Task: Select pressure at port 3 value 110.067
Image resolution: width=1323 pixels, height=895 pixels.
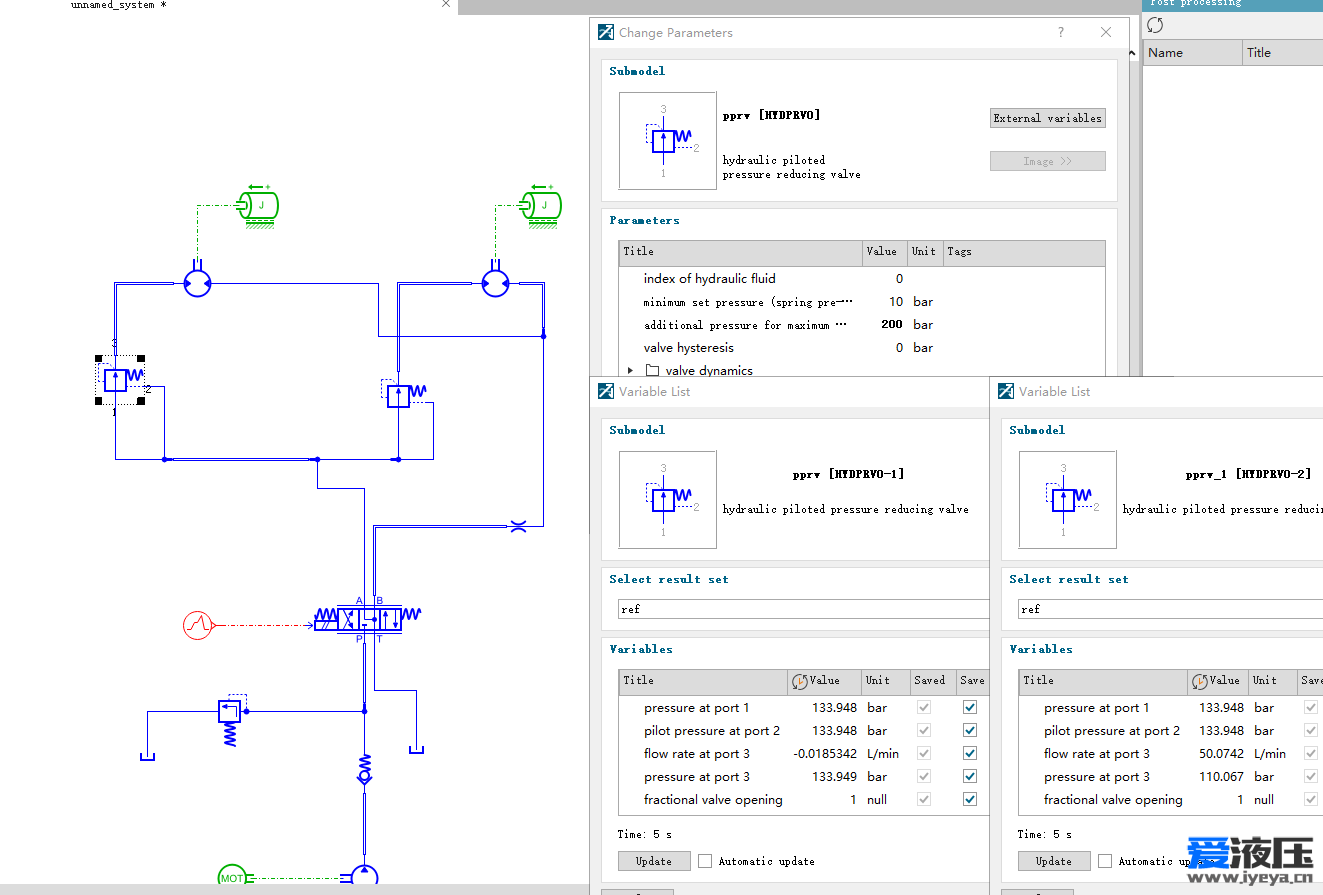Action: click(1222, 777)
